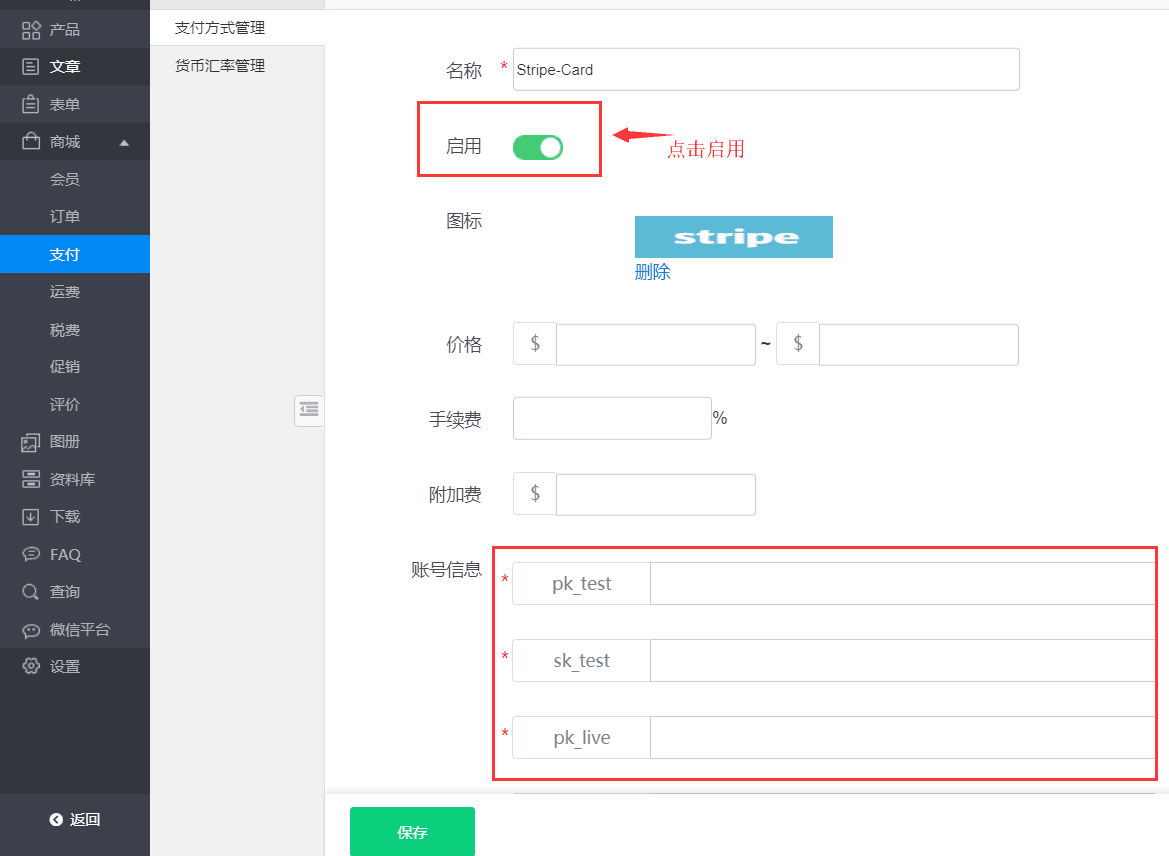
Task: Click the 产品 products icon in sidebar
Action: (31, 30)
